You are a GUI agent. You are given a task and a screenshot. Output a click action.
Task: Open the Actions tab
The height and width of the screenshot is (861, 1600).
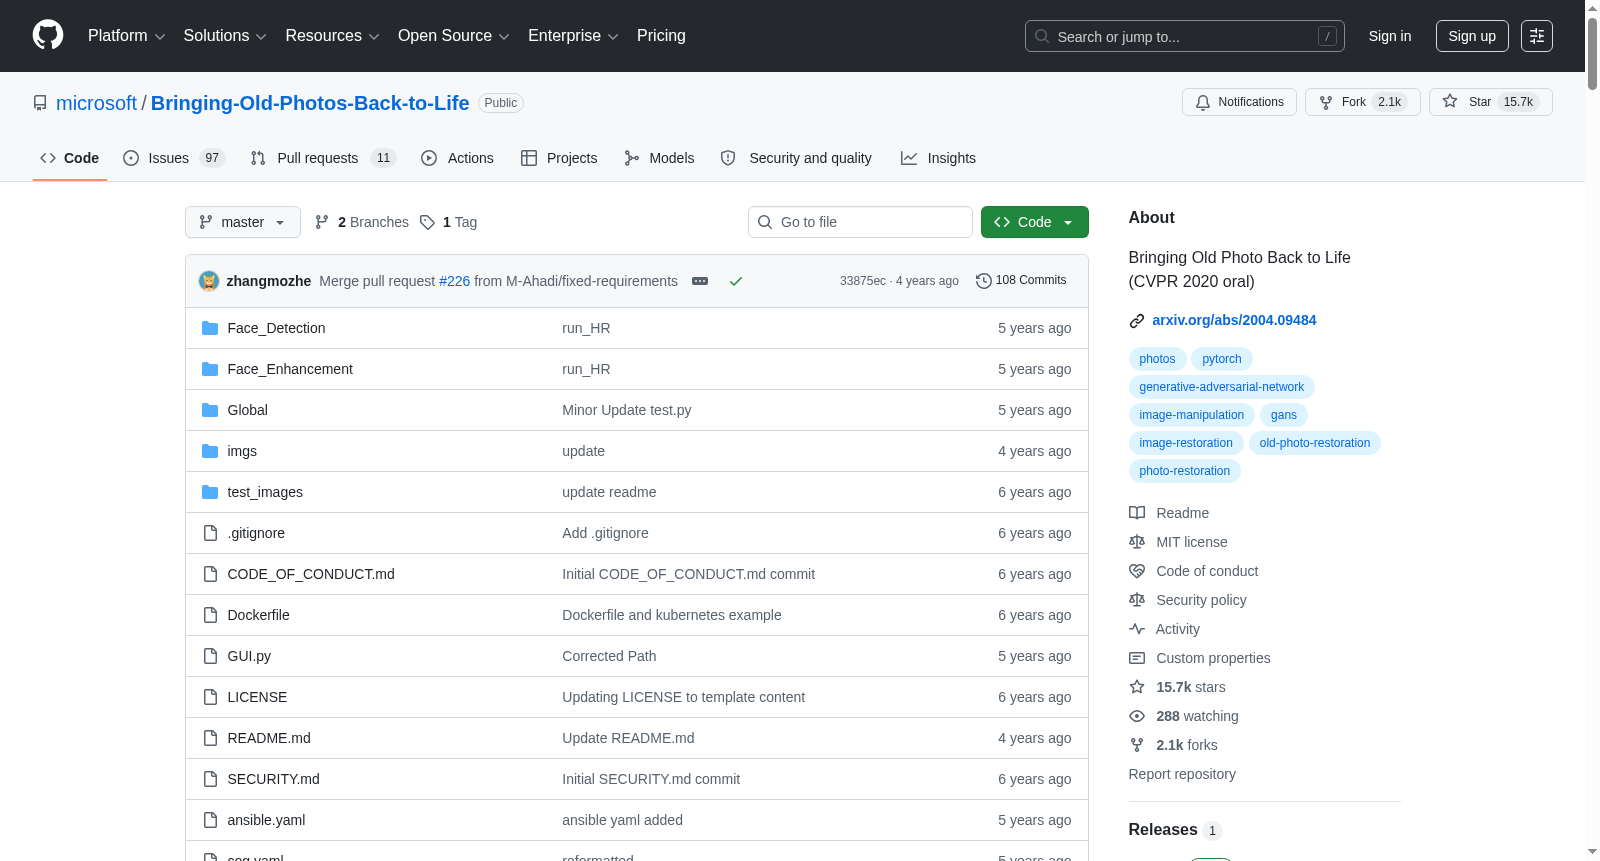coord(457,158)
